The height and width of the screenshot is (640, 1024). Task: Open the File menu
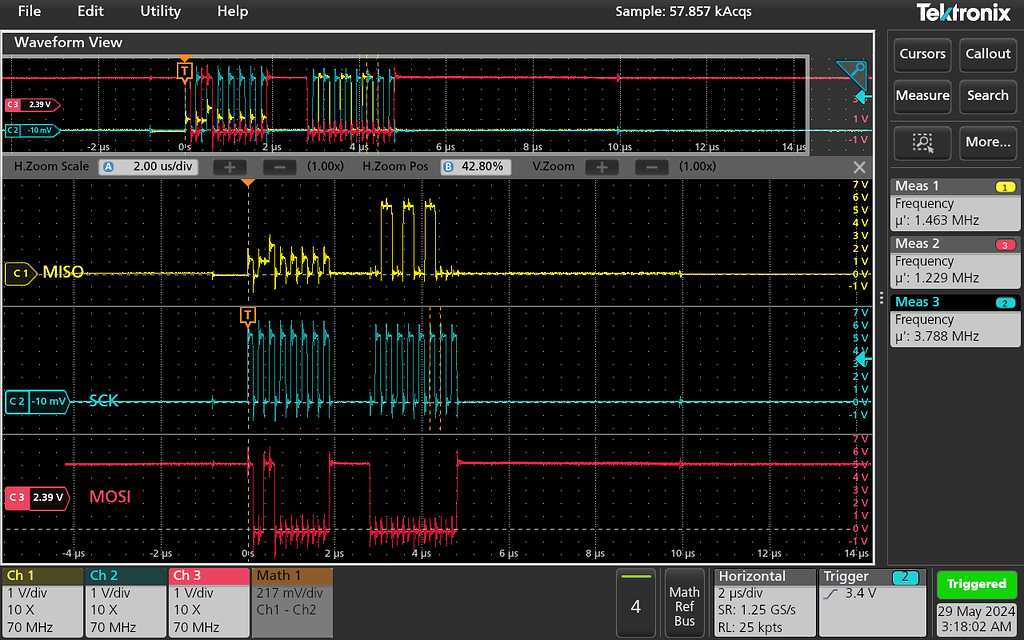(x=29, y=11)
